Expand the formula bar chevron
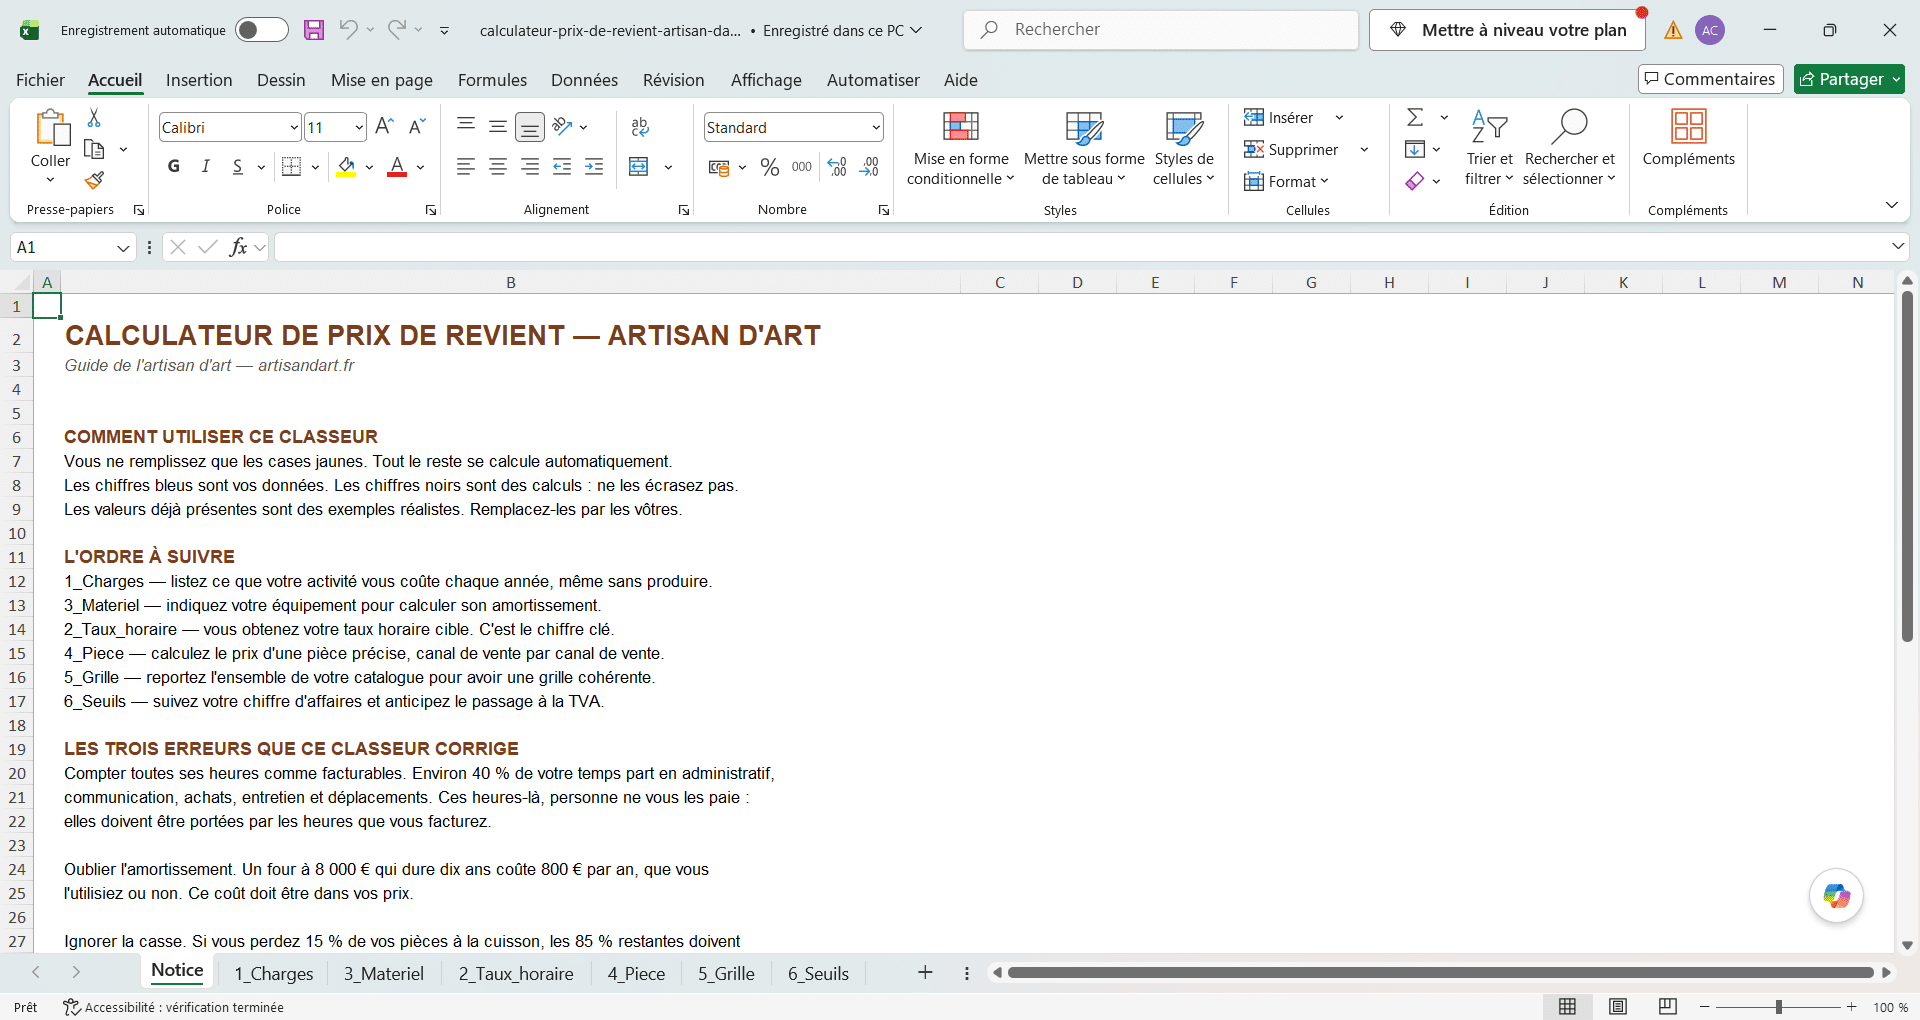 tap(1897, 246)
